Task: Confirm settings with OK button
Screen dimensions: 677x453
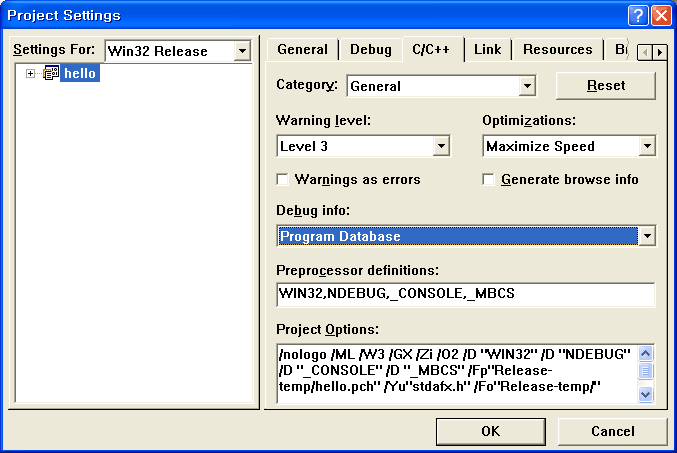Action: coord(490,431)
